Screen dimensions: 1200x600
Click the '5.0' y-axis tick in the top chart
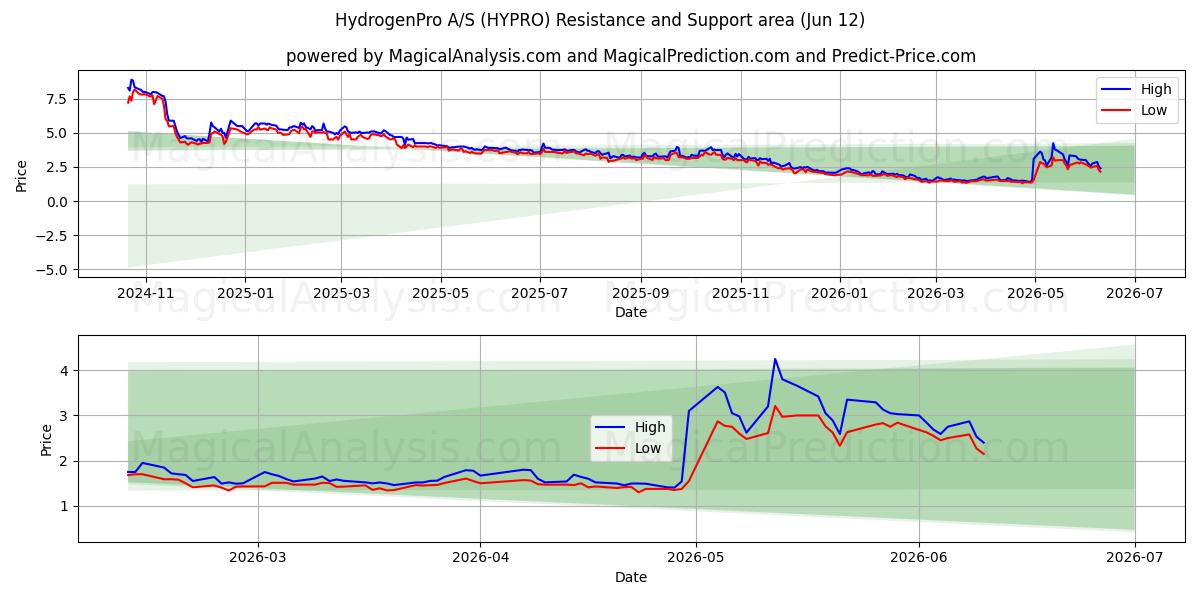coord(57,133)
